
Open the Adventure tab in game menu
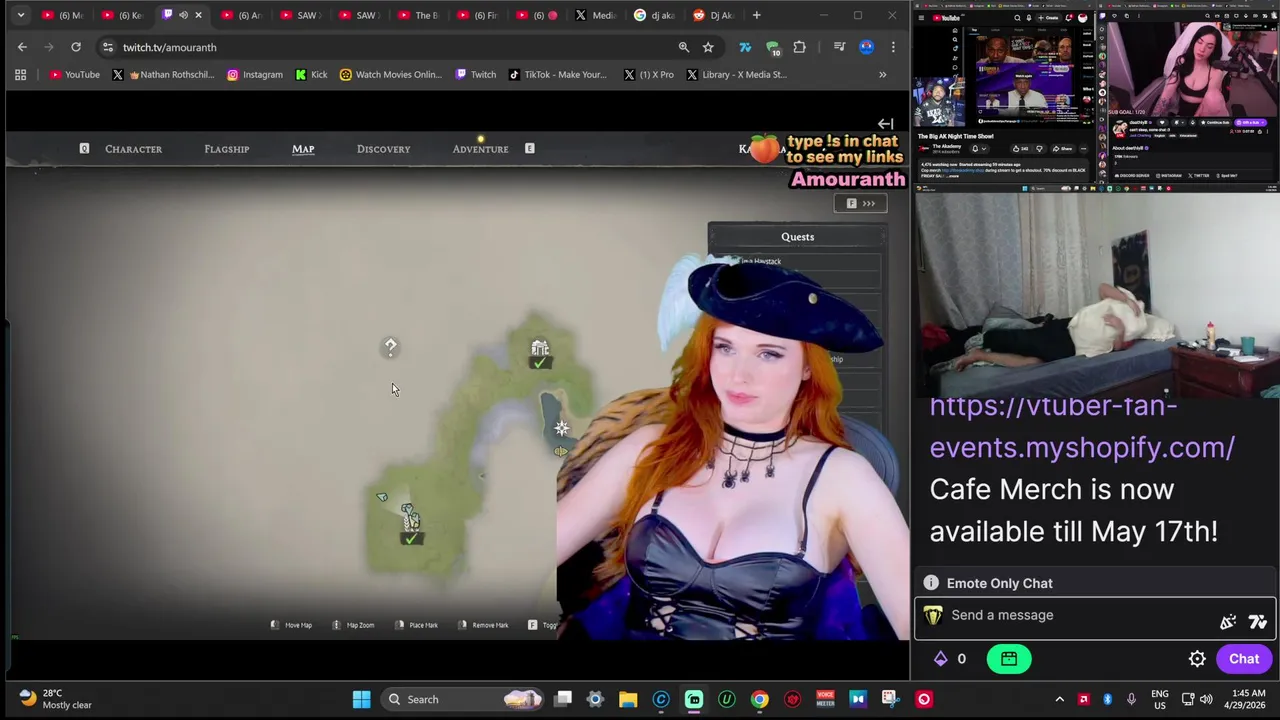480,149
